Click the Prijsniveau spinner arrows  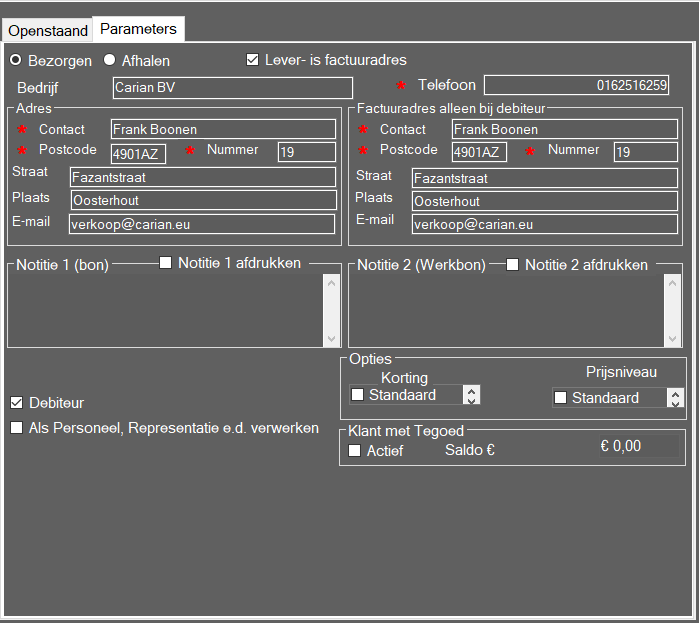pos(676,398)
